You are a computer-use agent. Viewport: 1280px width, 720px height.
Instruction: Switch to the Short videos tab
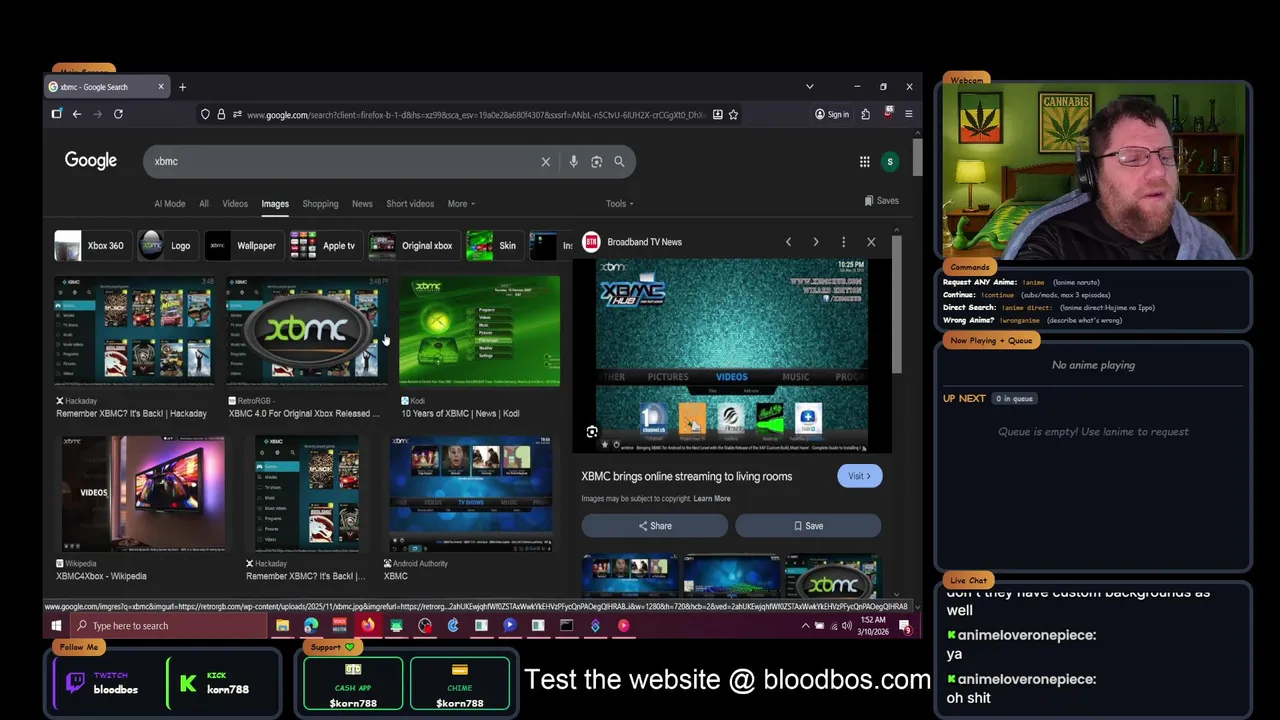pos(410,203)
